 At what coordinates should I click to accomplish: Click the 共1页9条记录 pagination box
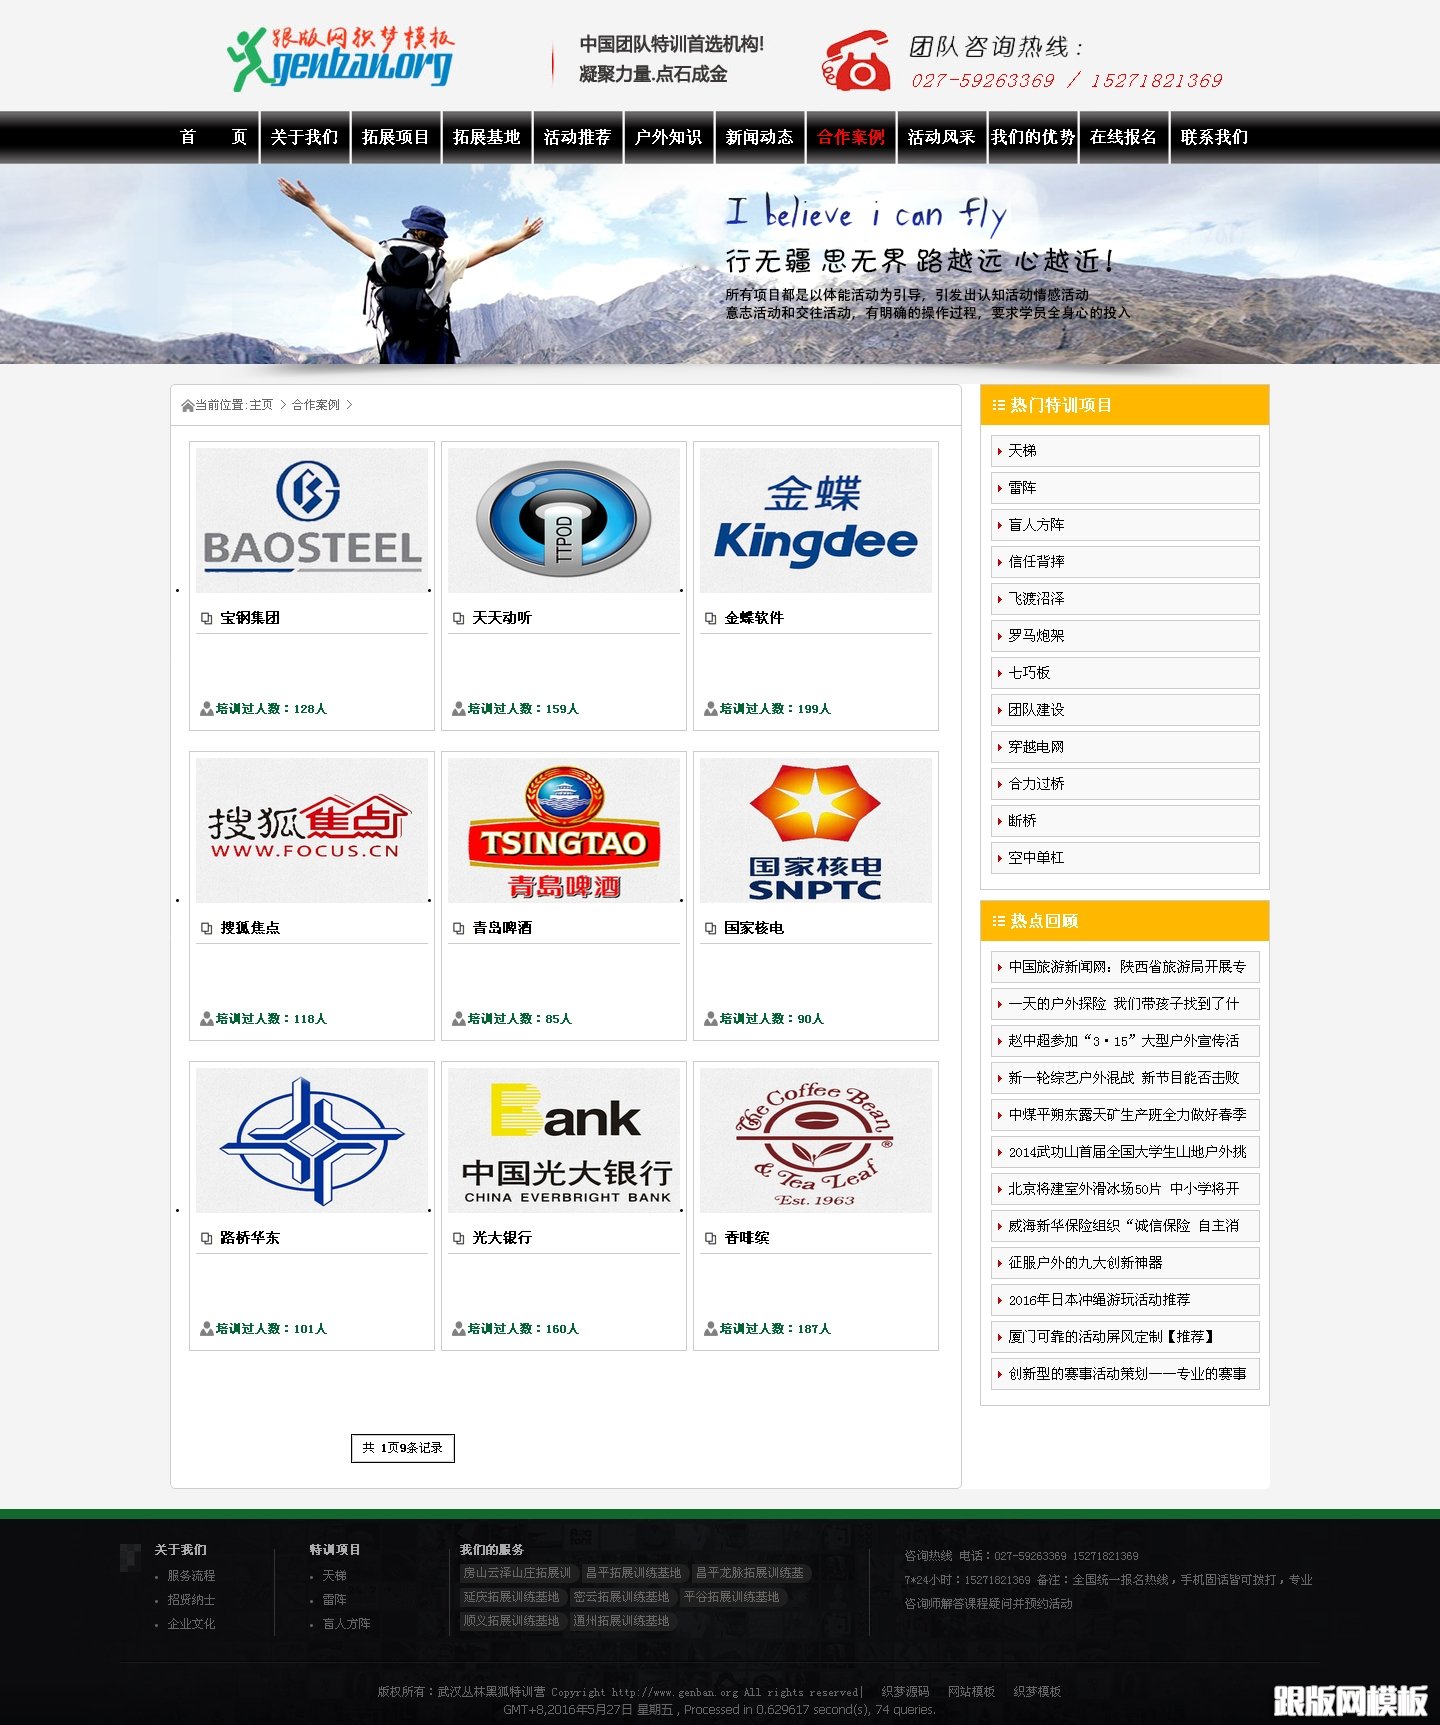click(403, 1448)
